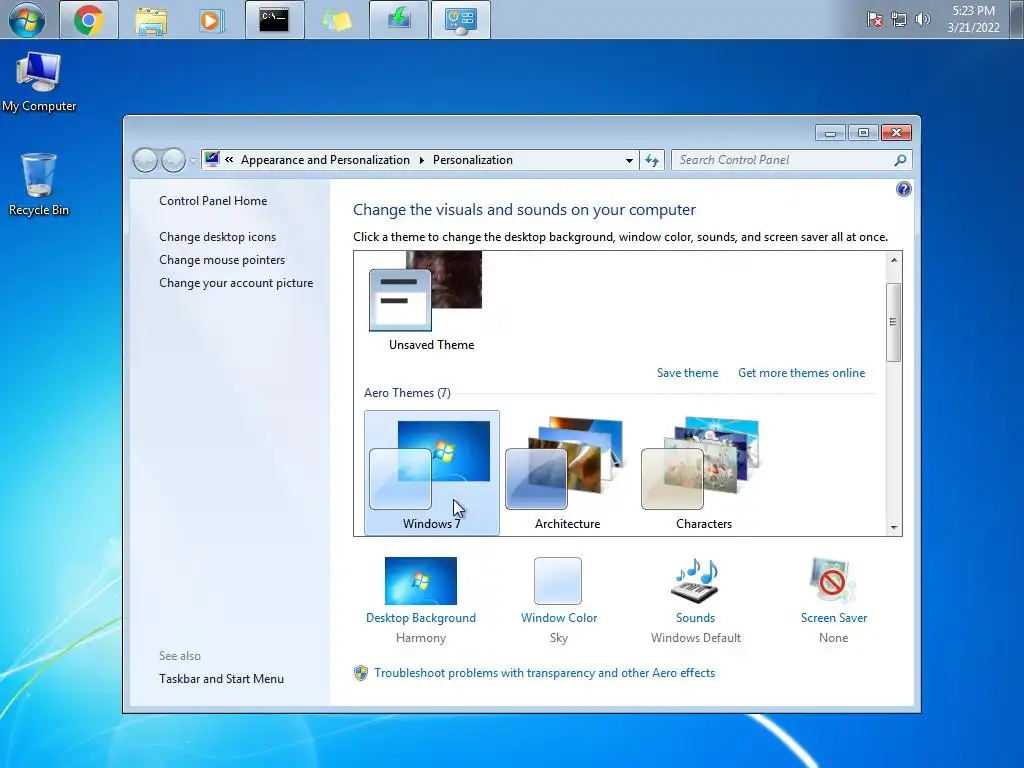Open Sticky Notes from the taskbar
Viewport: 1024px width, 768px height.
click(x=336, y=20)
